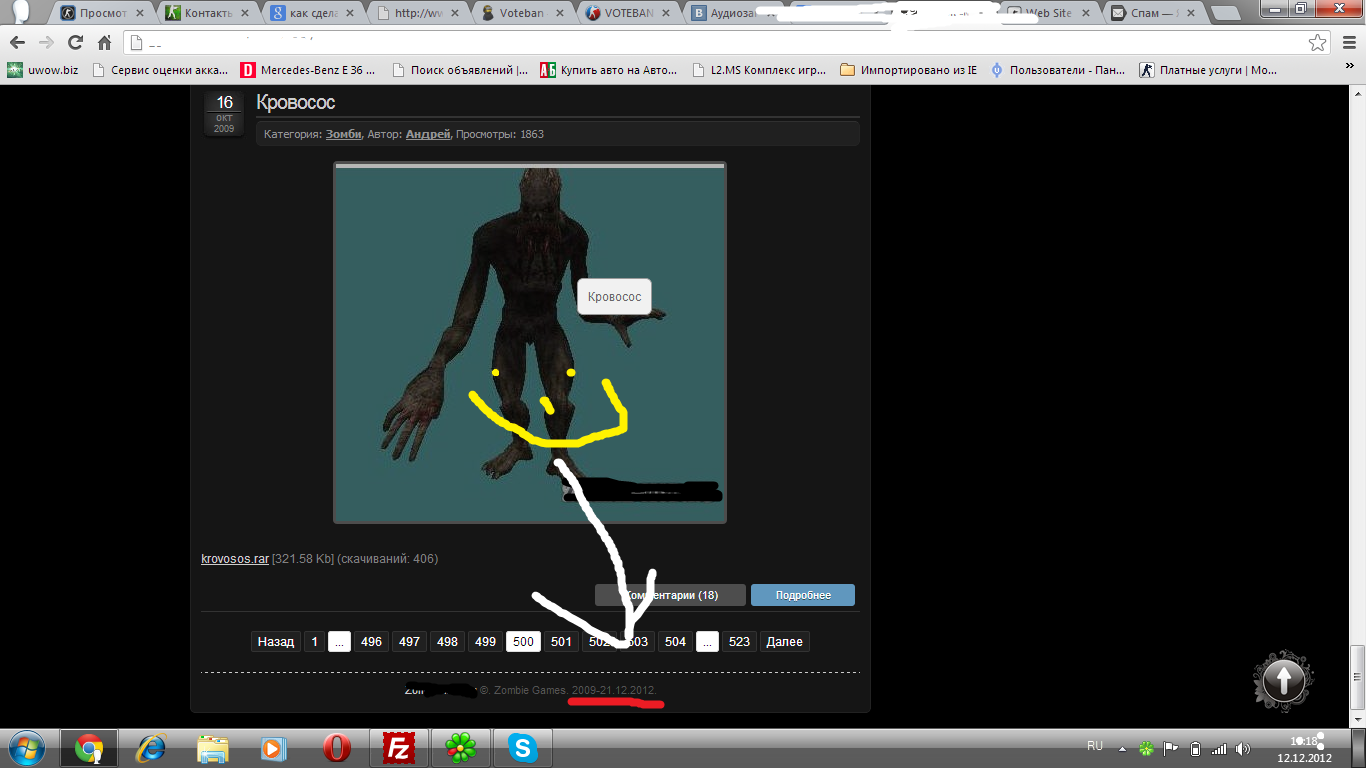Switch to the Контакты browser tab
Screen dimensions: 1366x768
[x=206, y=13]
